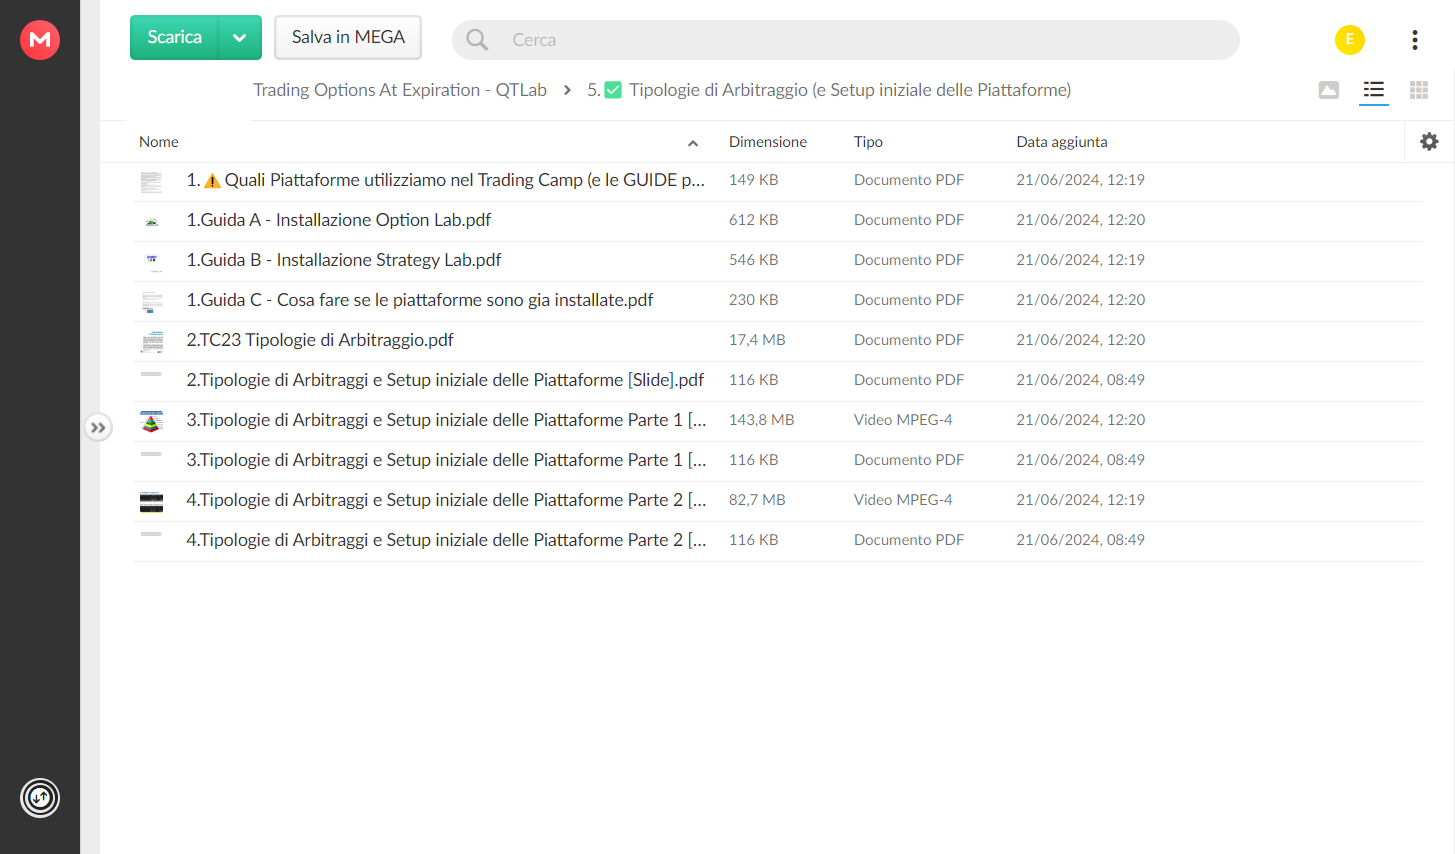The height and width of the screenshot is (854, 1455).
Task: Switch to list view icon
Action: (x=1374, y=90)
